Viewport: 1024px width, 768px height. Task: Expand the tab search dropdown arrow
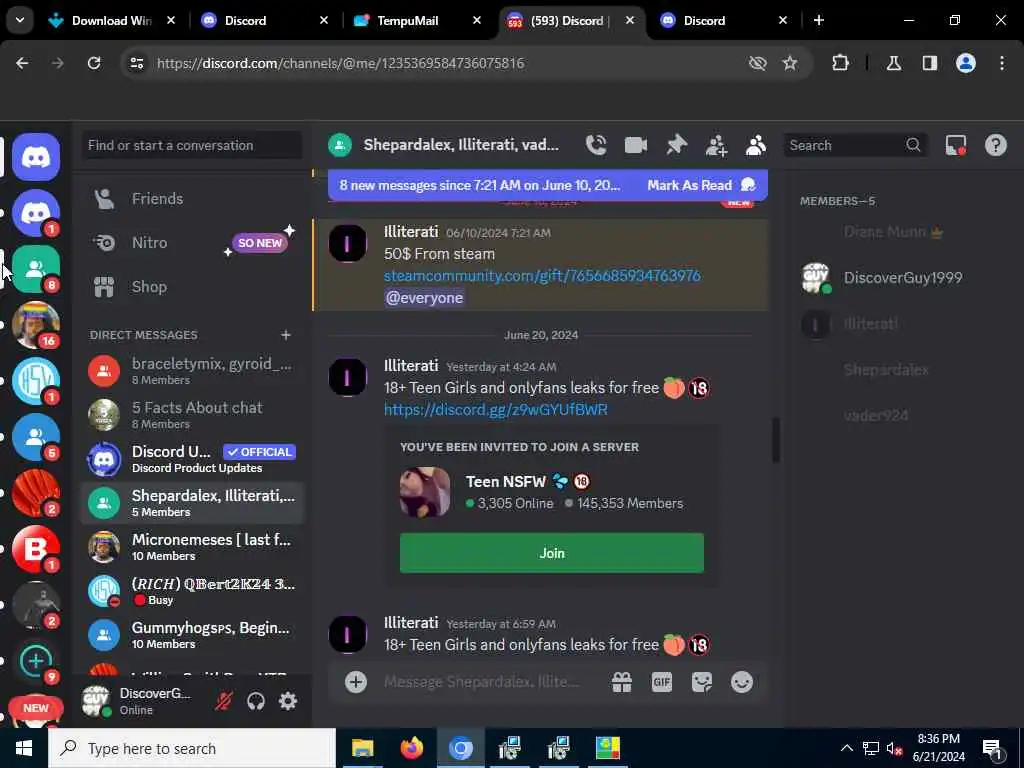click(20, 20)
